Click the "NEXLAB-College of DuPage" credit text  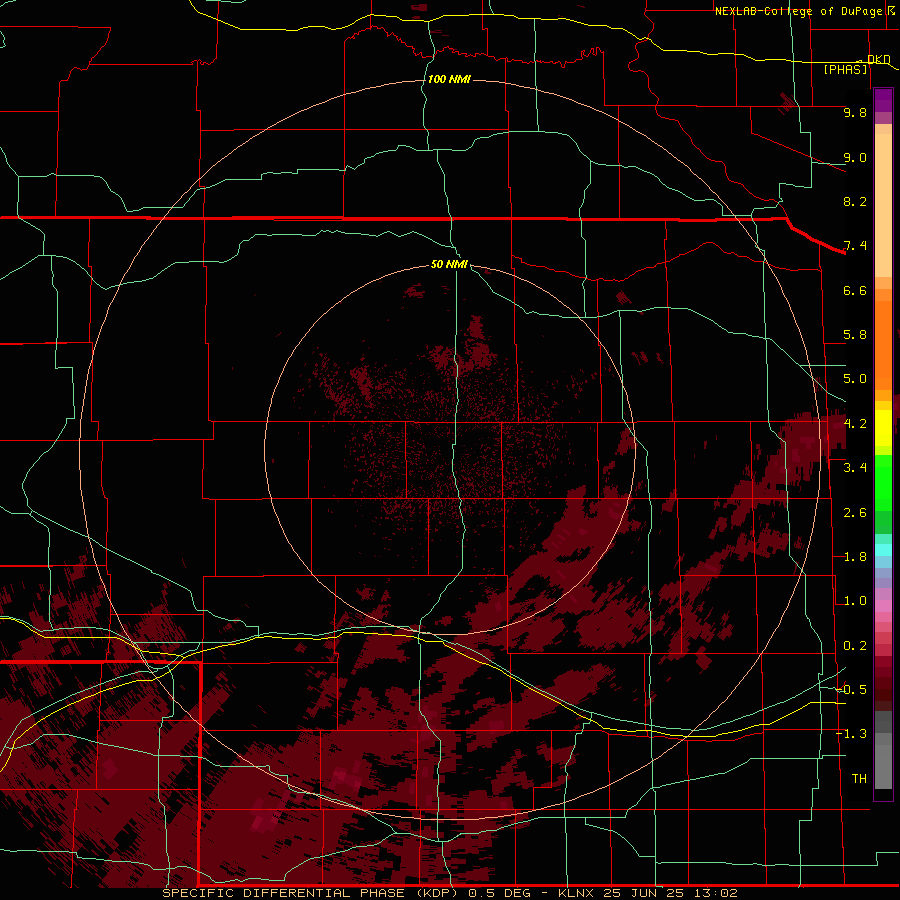click(800, 11)
